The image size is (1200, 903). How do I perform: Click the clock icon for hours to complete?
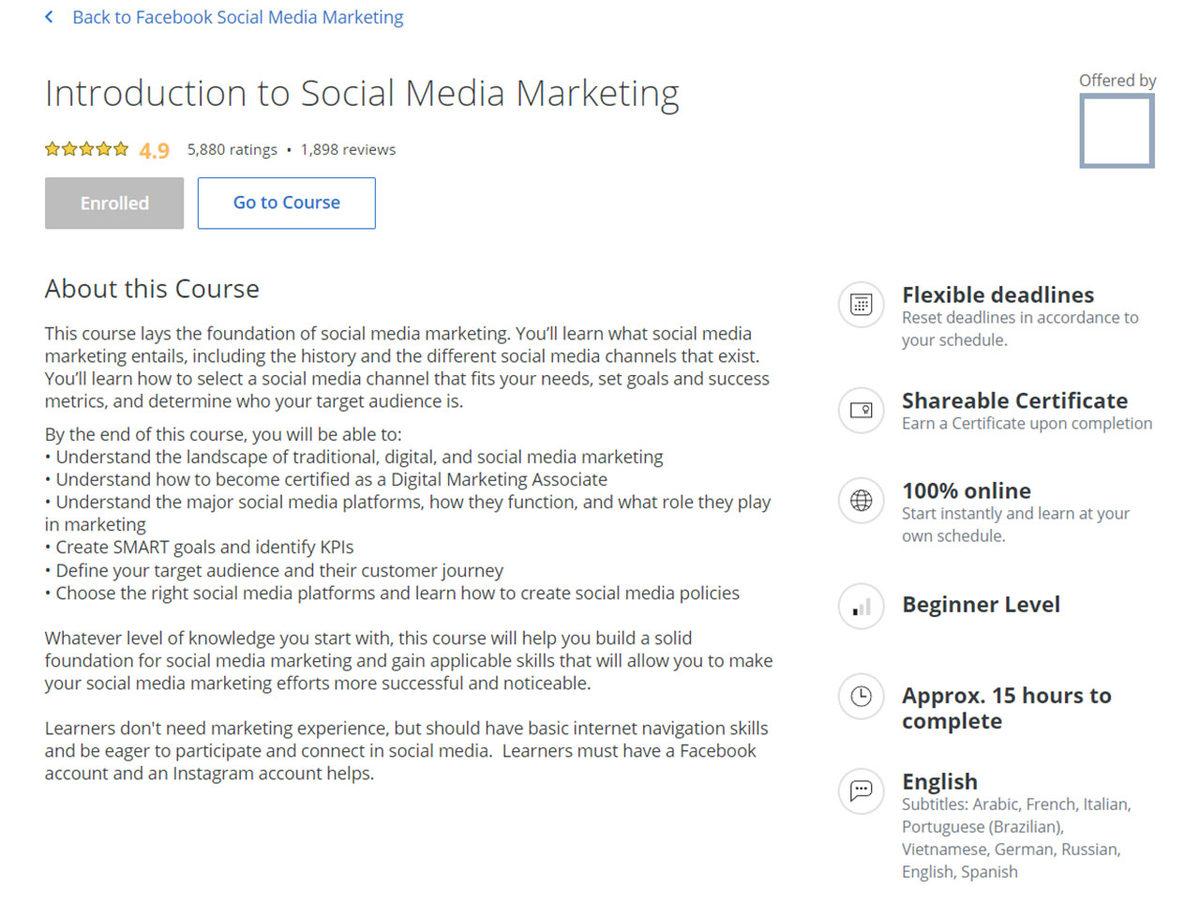(861, 697)
